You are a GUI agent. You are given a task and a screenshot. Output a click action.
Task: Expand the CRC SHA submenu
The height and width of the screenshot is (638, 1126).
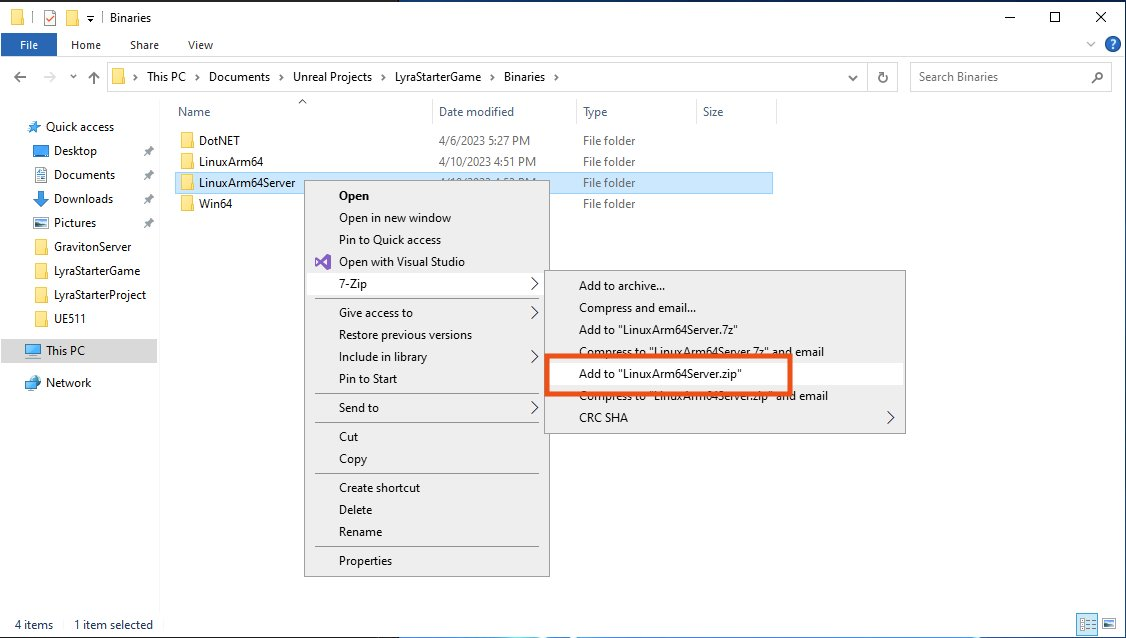[725, 417]
